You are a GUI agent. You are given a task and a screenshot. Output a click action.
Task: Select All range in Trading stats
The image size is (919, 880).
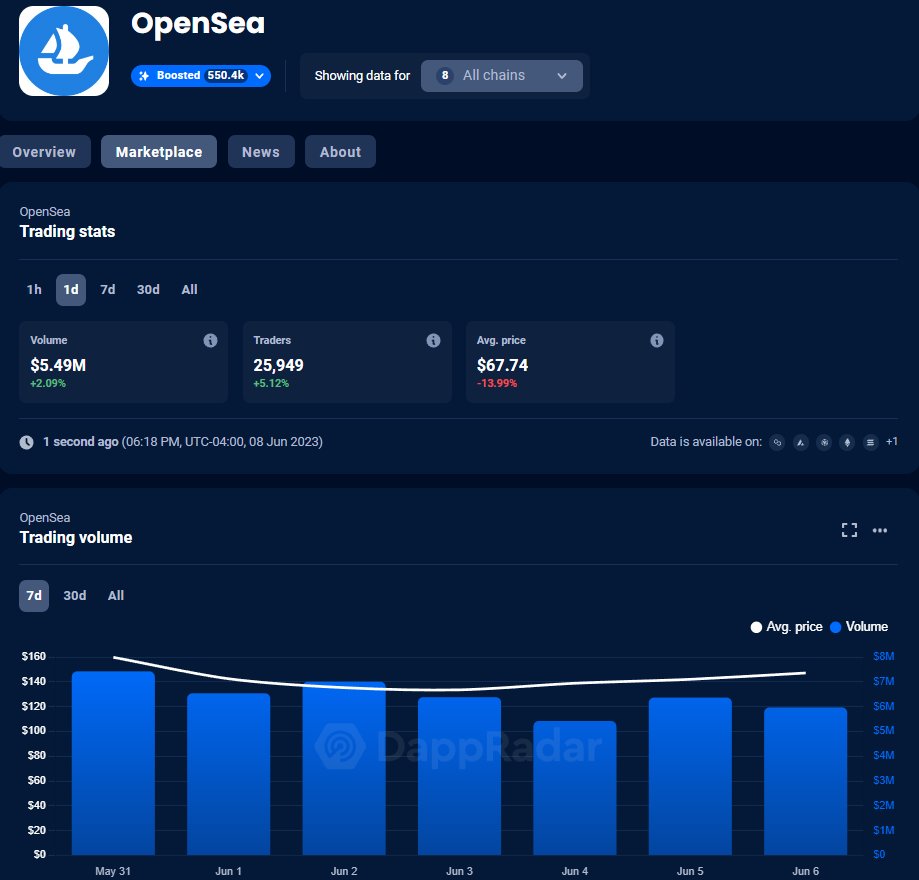tap(189, 290)
